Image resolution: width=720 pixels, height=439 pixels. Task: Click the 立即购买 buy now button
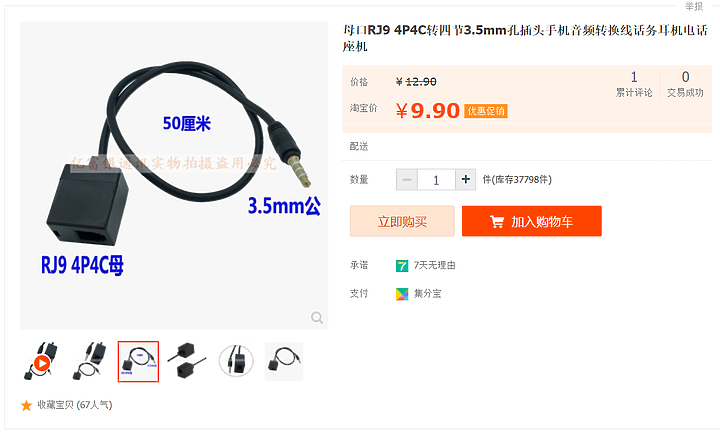point(402,221)
